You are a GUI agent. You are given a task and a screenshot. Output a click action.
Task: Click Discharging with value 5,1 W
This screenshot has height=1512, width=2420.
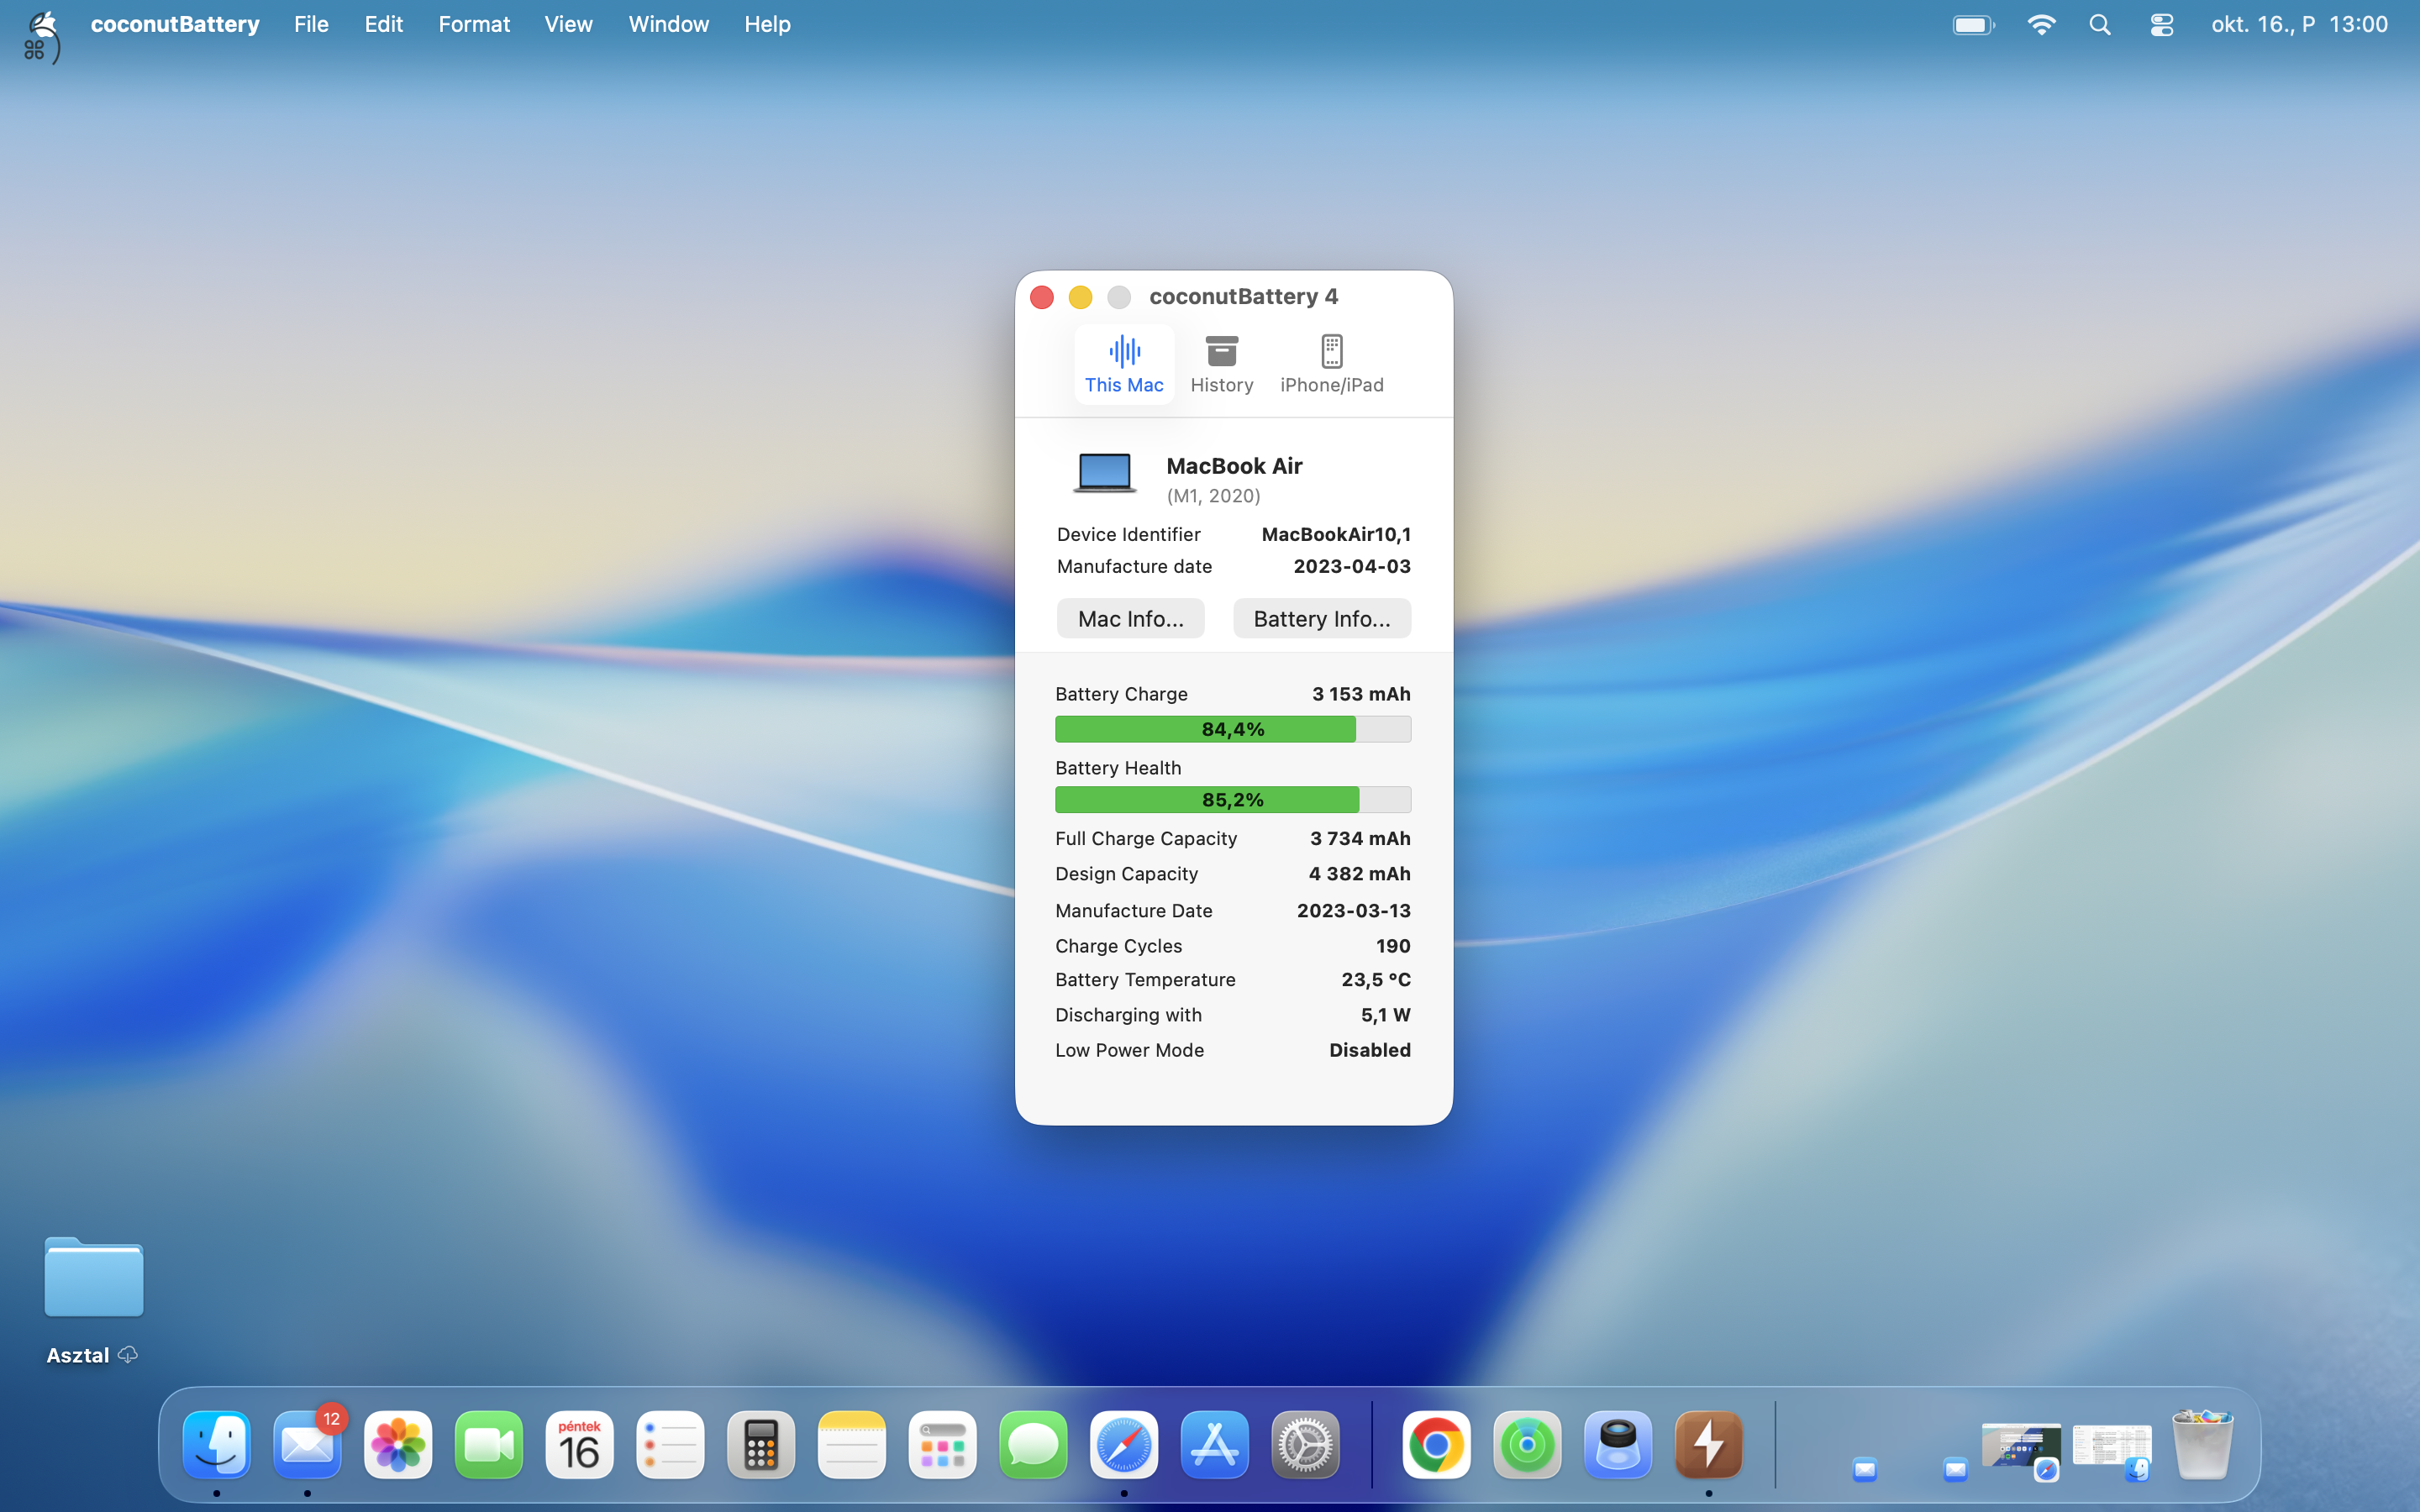pos(1385,1015)
